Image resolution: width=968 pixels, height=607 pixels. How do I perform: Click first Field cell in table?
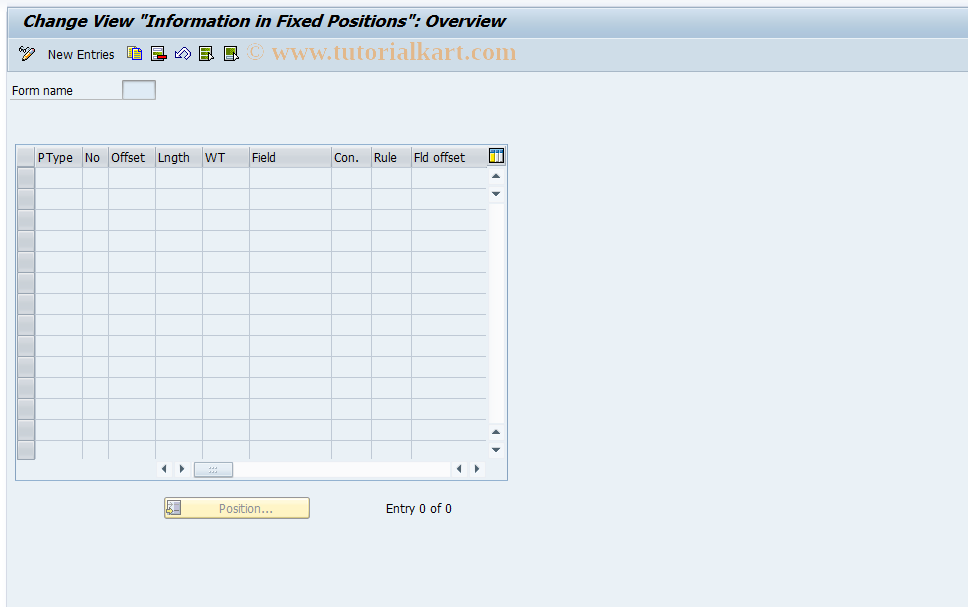pyautogui.click(x=290, y=178)
